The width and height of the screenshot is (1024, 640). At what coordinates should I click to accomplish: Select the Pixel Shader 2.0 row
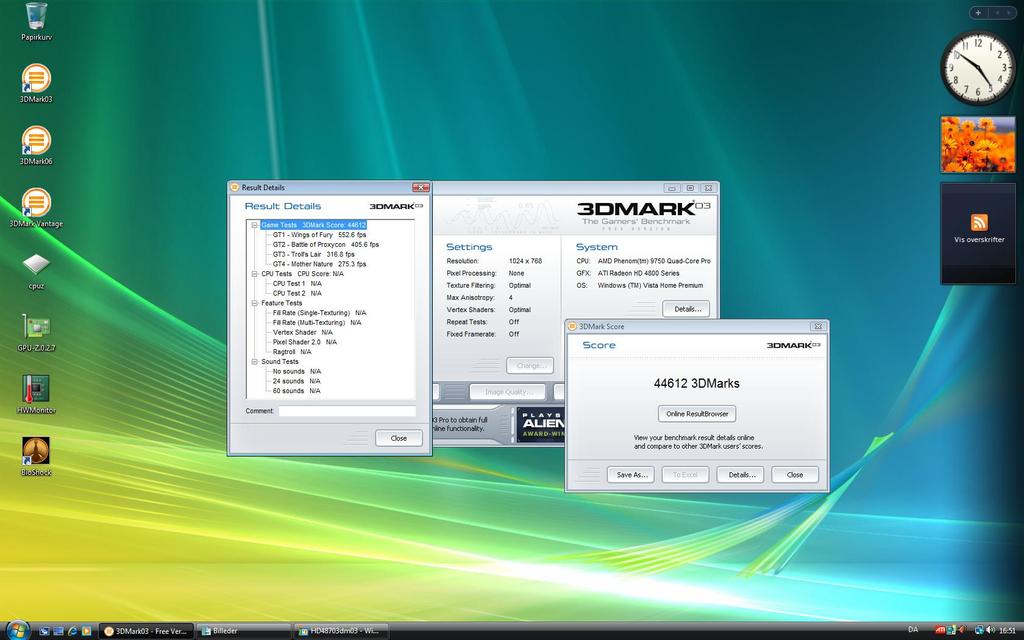click(305, 342)
